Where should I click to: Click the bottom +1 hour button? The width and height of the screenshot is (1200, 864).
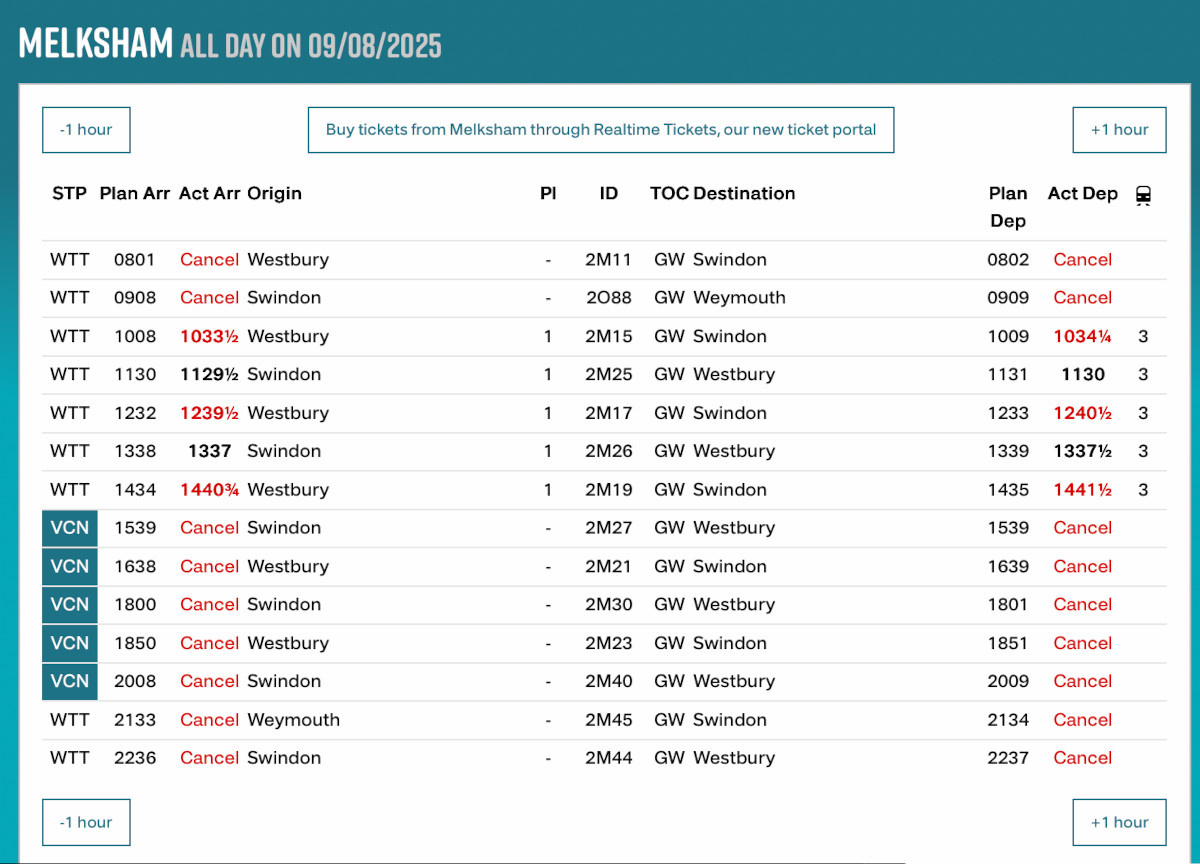(1119, 822)
